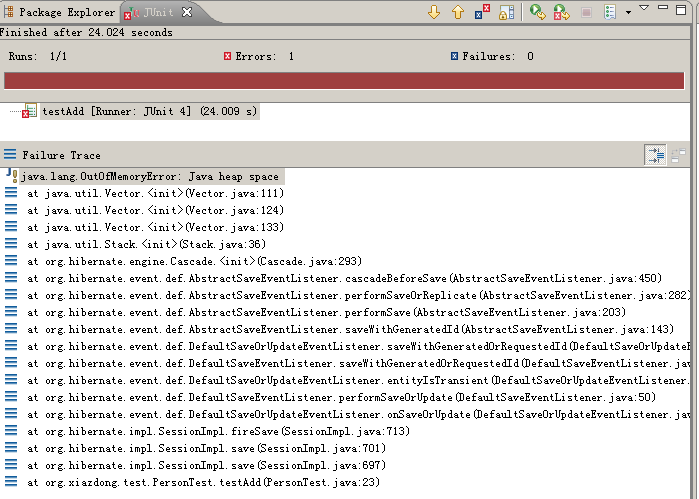The image size is (699, 499).
Task: Select DefaultSaveEventListener.saveWithGeneratedOrRequestedId line
Action: 358,363
